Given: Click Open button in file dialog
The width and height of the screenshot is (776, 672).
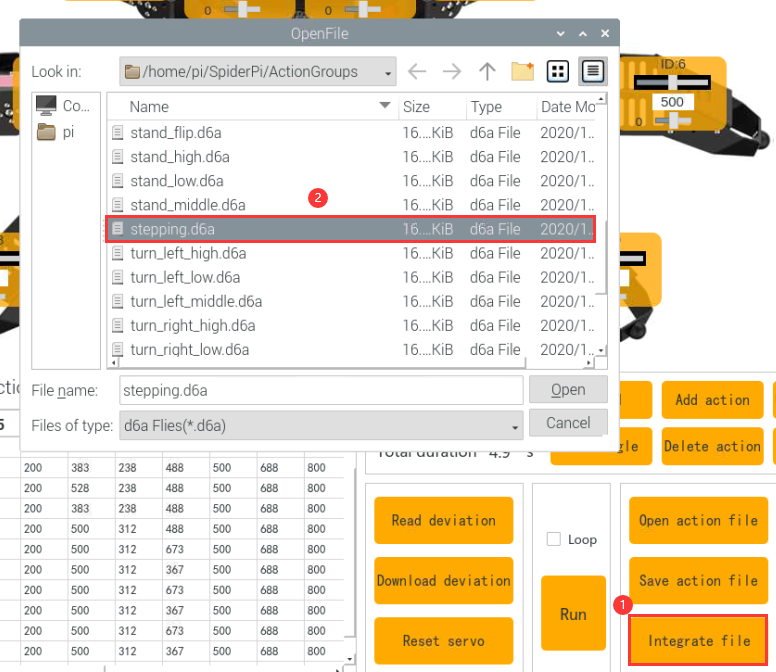Looking at the screenshot, I should pos(568,389).
